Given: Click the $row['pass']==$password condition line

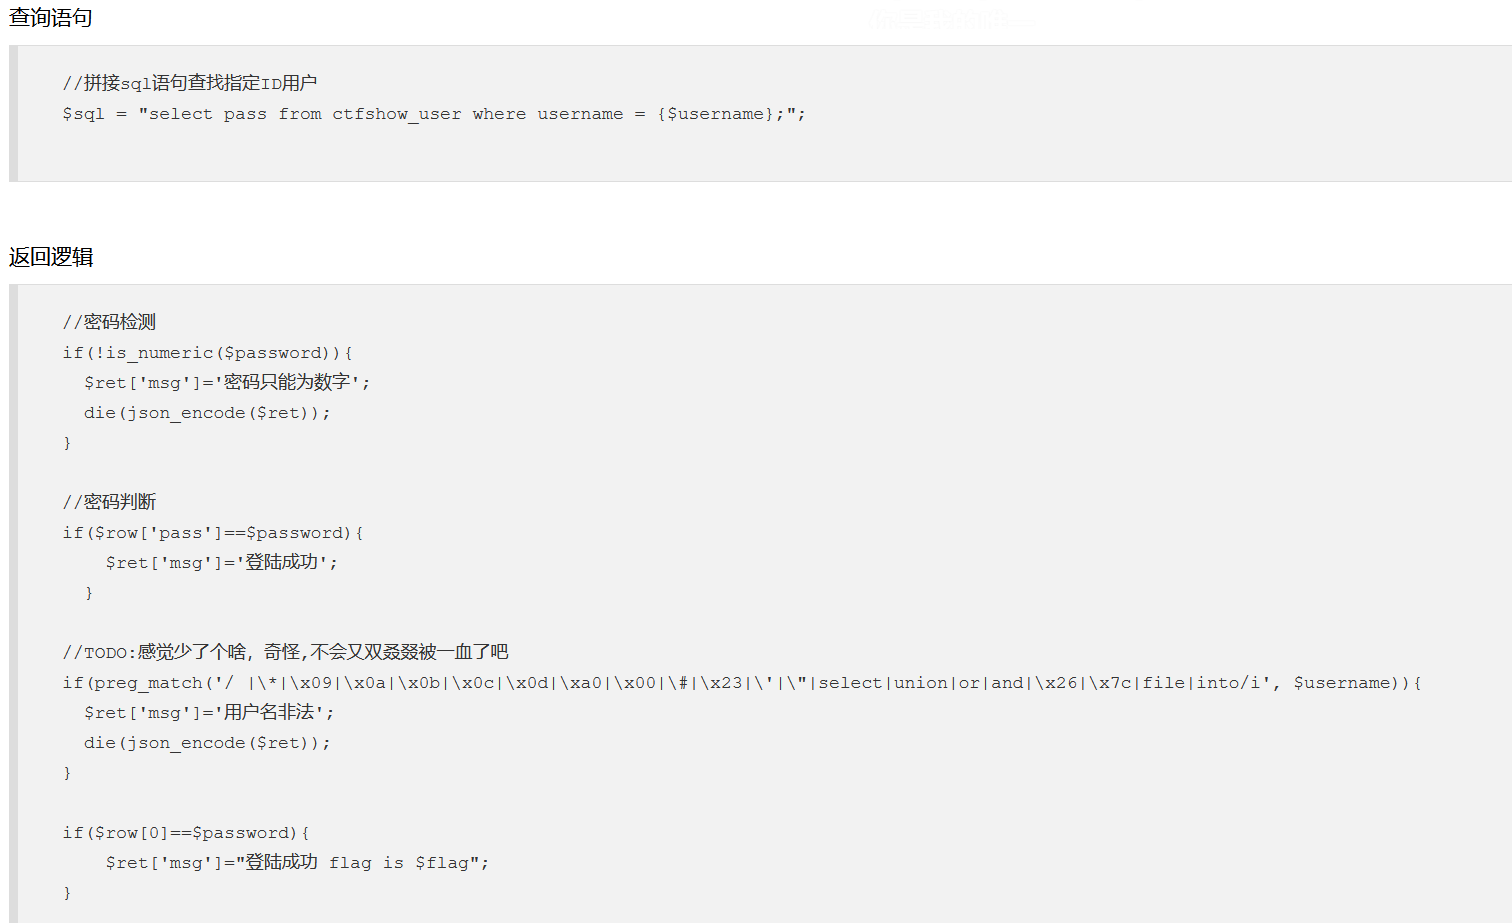Looking at the screenshot, I should 213,533.
